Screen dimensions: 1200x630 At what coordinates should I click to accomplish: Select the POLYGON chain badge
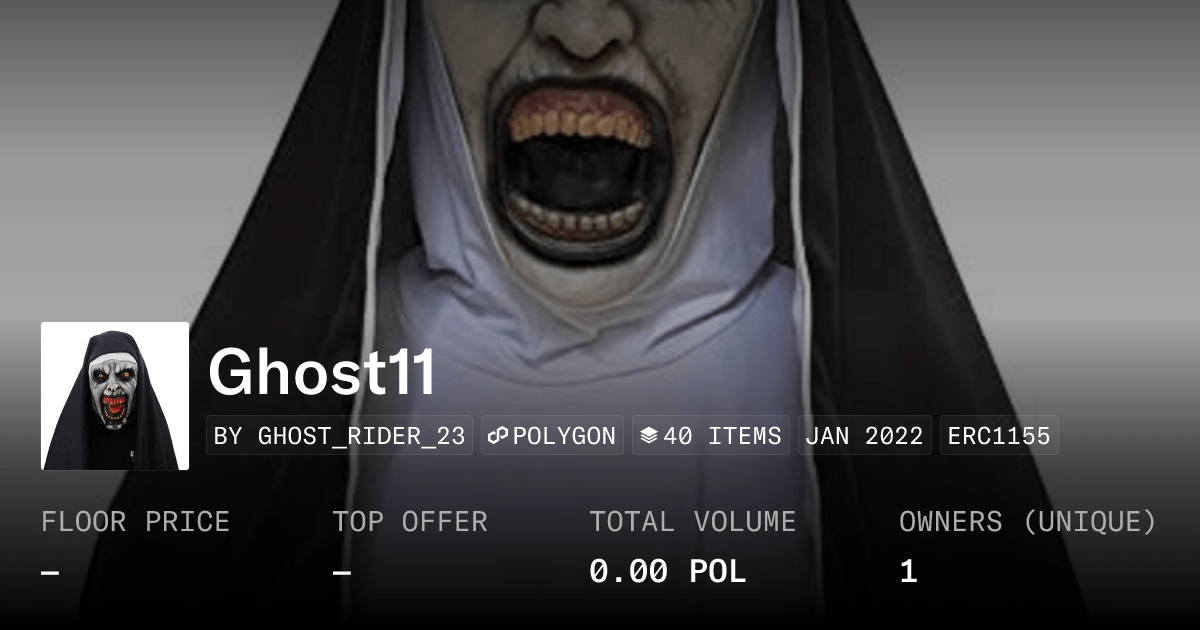552,436
